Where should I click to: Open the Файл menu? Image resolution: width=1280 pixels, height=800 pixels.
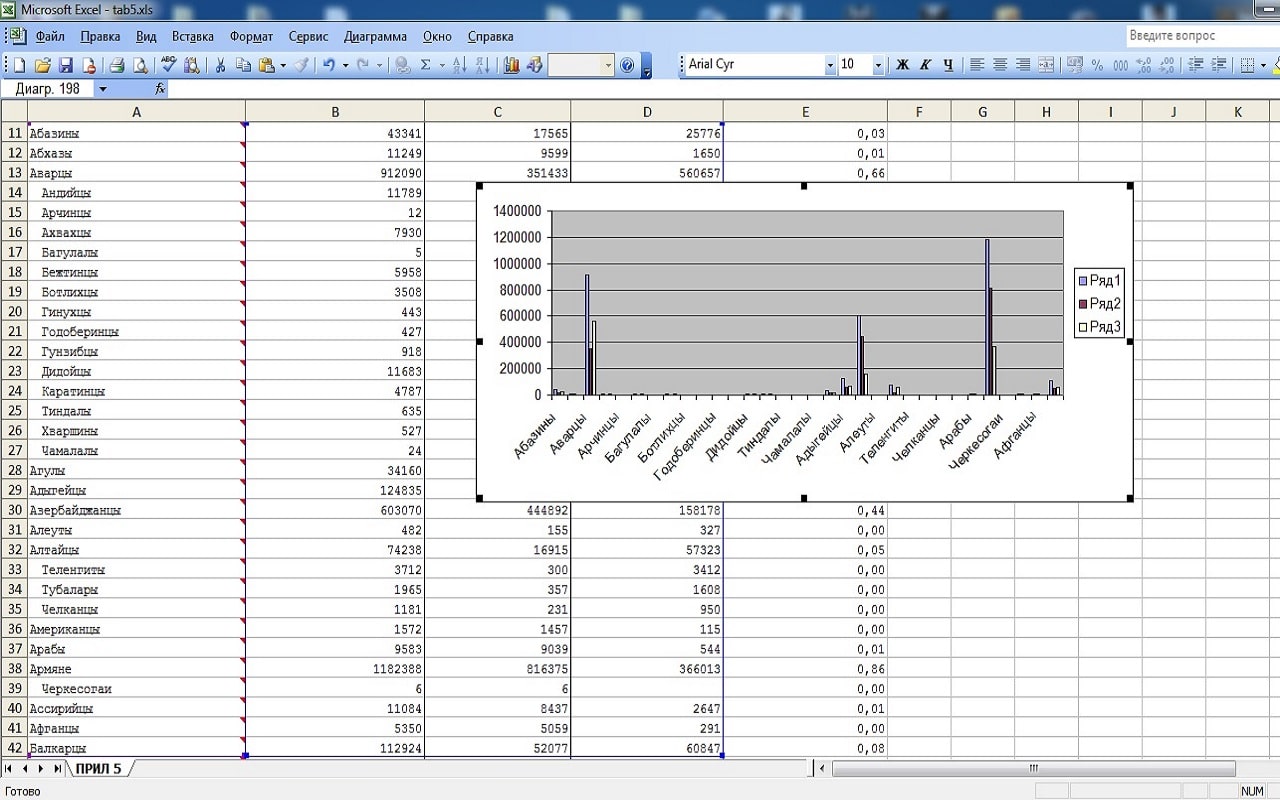(x=50, y=36)
